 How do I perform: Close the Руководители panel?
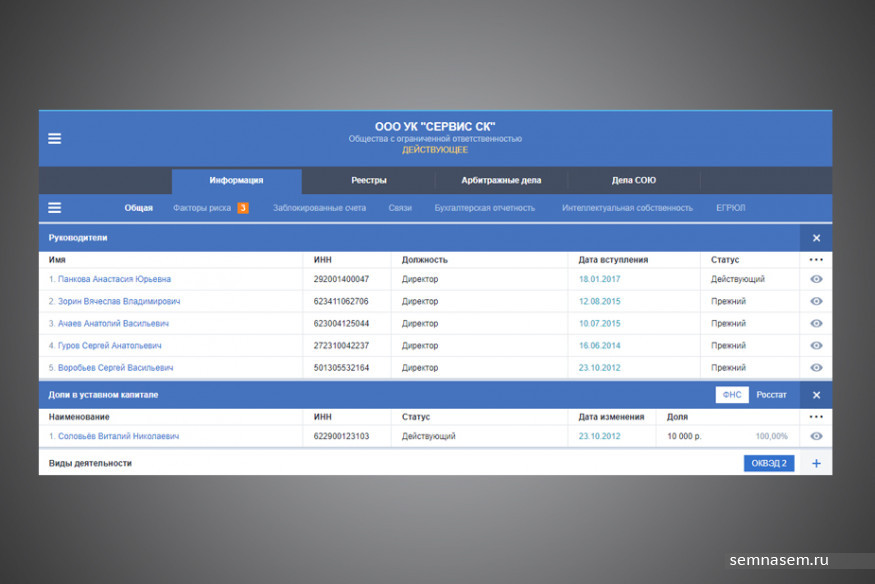[x=816, y=238]
